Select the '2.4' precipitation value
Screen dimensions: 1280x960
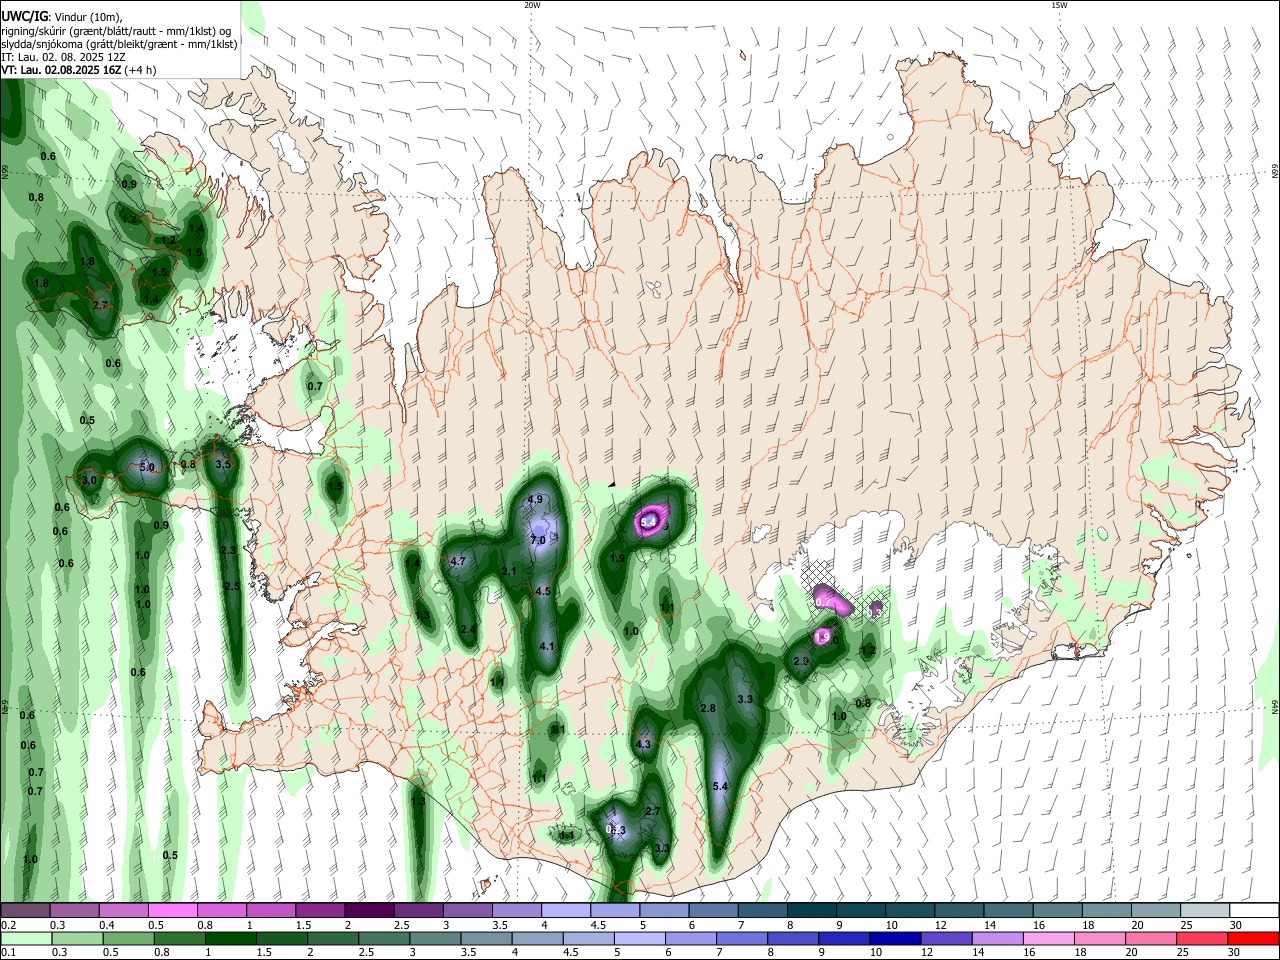(468, 629)
